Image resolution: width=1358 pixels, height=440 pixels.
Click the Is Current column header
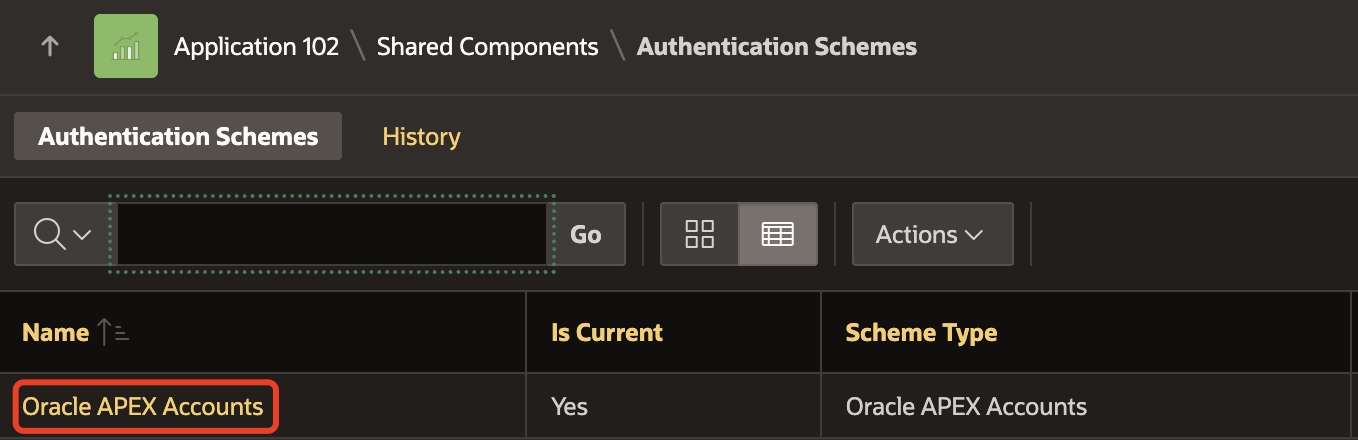(x=607, y=333)
